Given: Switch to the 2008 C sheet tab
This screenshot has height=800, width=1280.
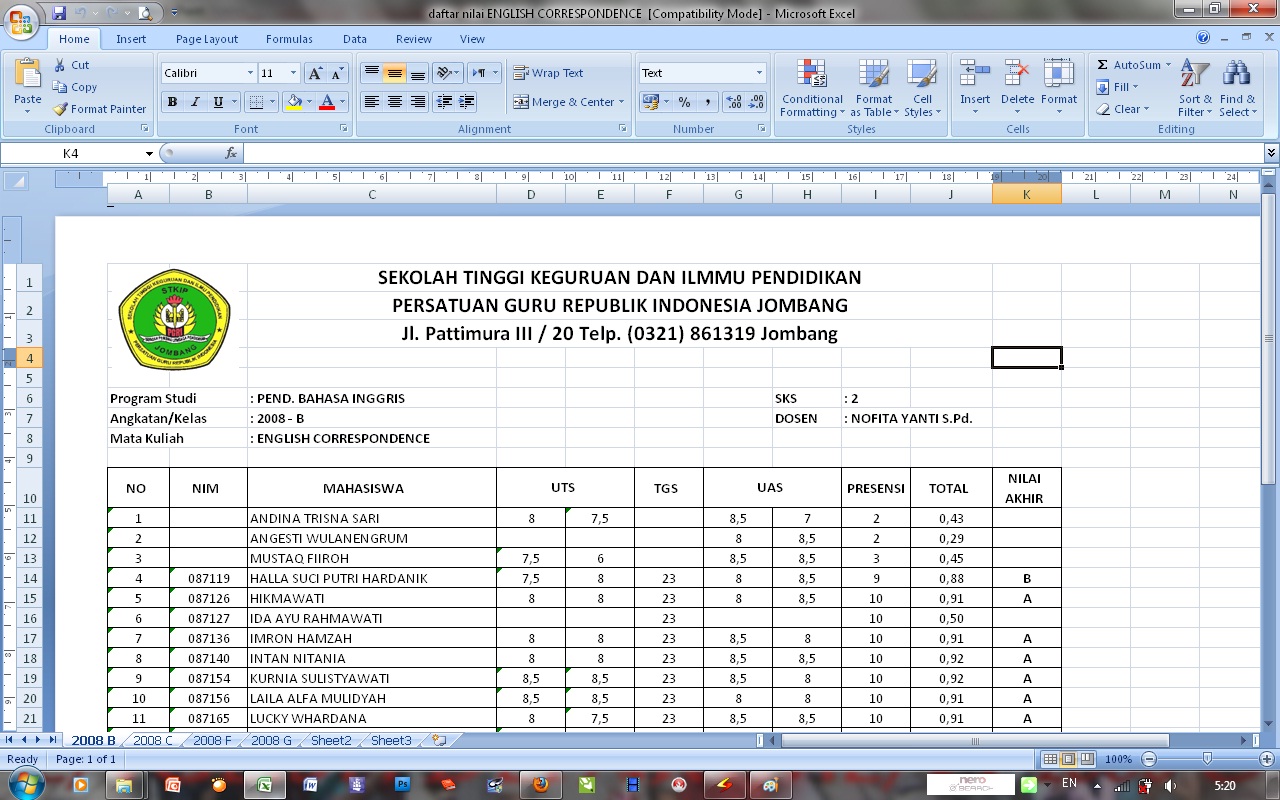Looking at the screenshot, I should pyautogui.click(x=153, y=741).
